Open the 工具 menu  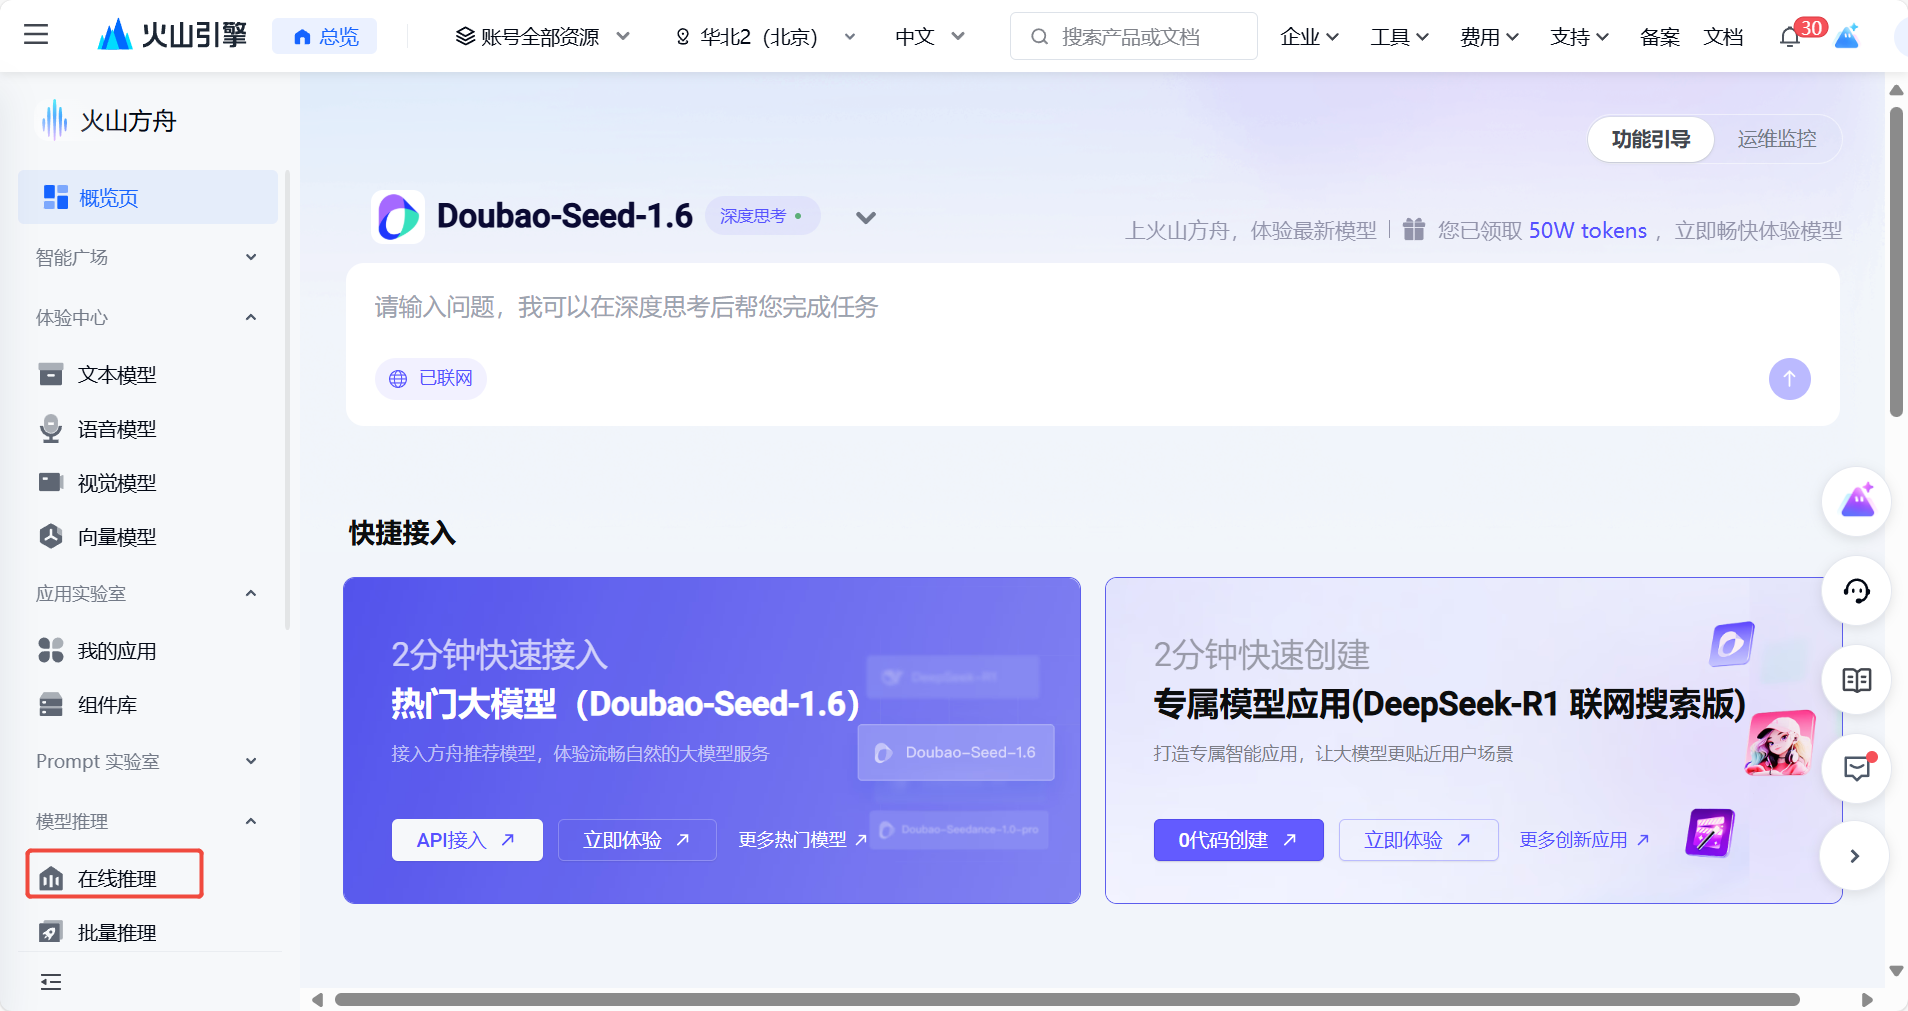(1399, 37)
